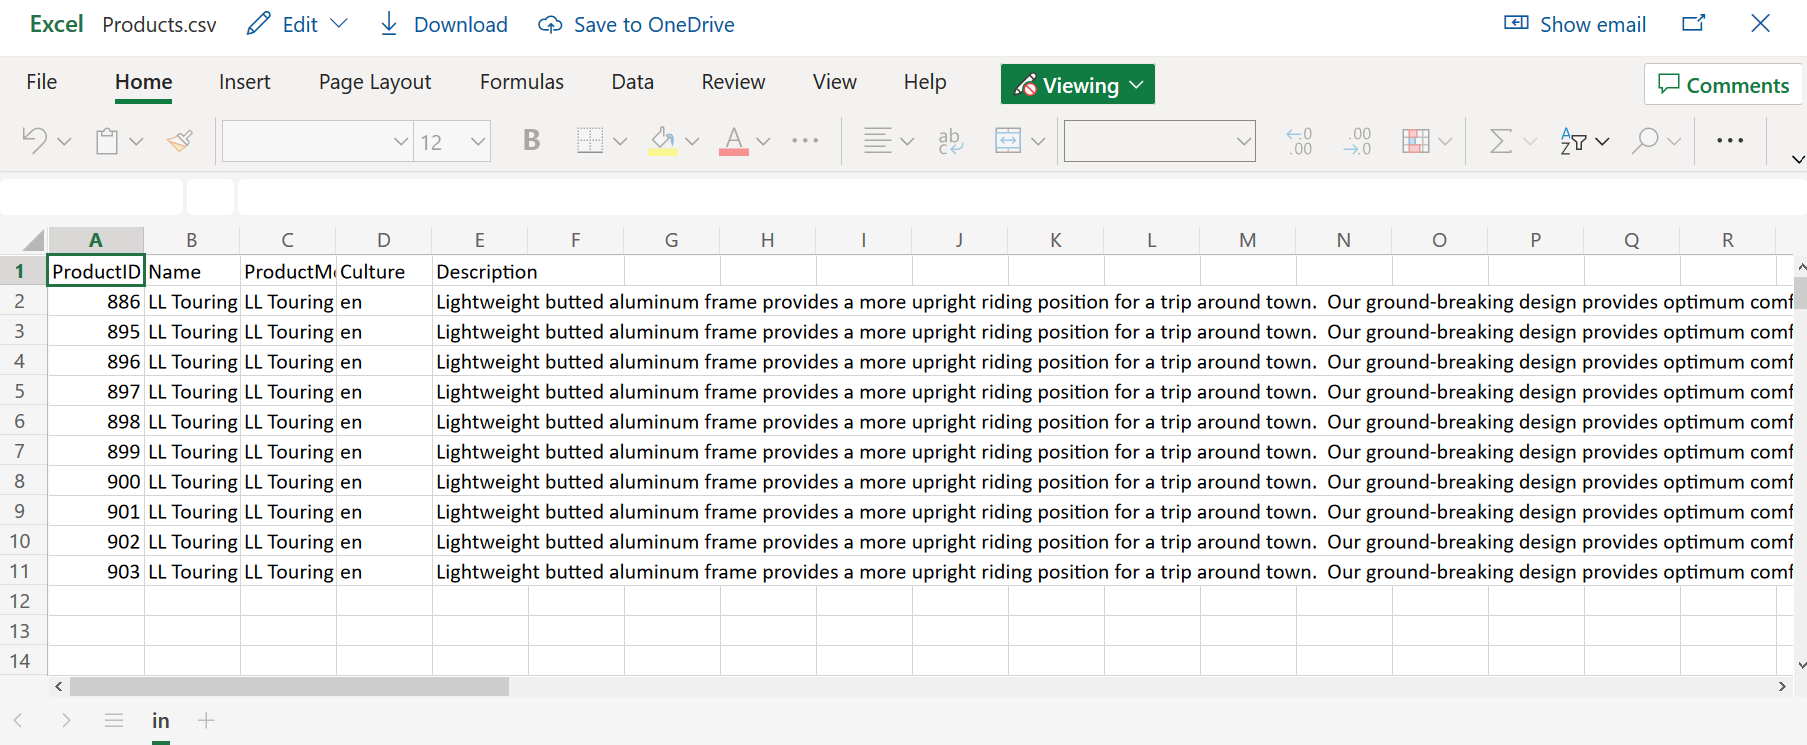
Task: Click the Download button
Action: 444,25
